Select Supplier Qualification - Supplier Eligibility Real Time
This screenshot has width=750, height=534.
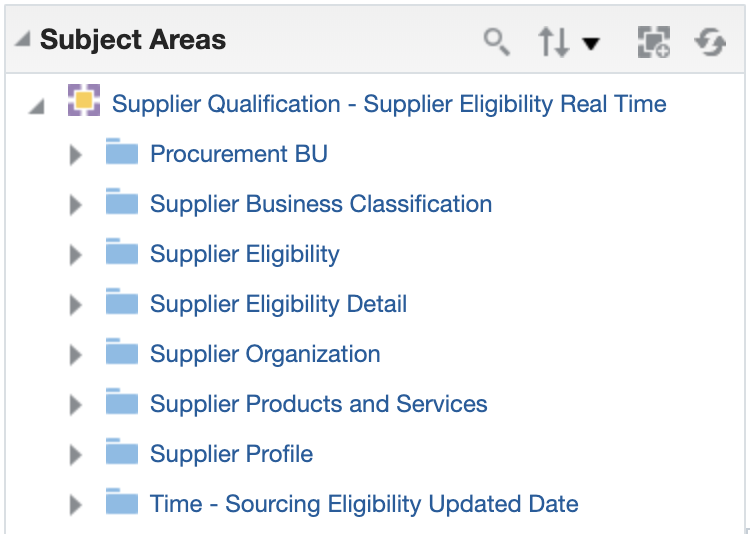click(389, 104)
